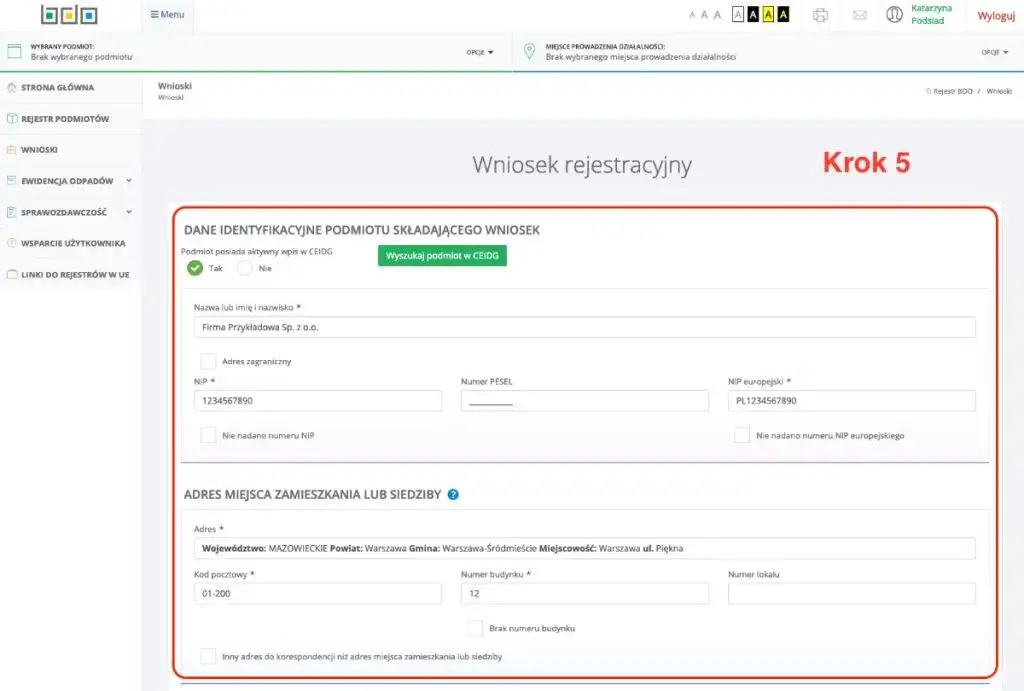The height and width of the screenshot is (691, 1024).
Task: Click the Numer PESEL input field
Action: point(584,400)
